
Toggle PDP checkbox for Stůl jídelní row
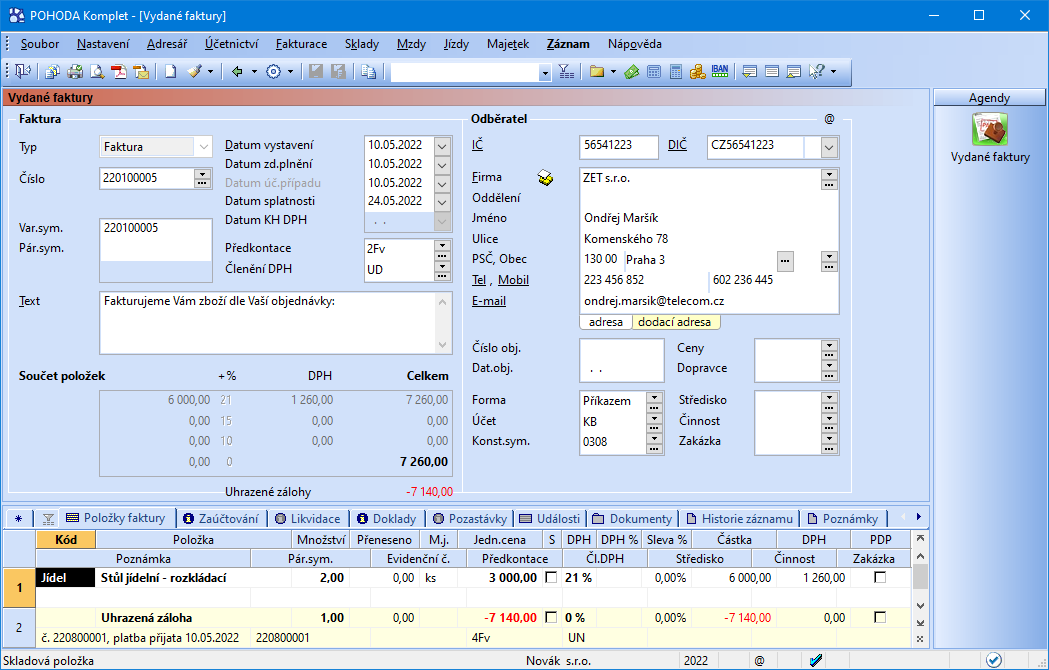(x=880, y=577)
